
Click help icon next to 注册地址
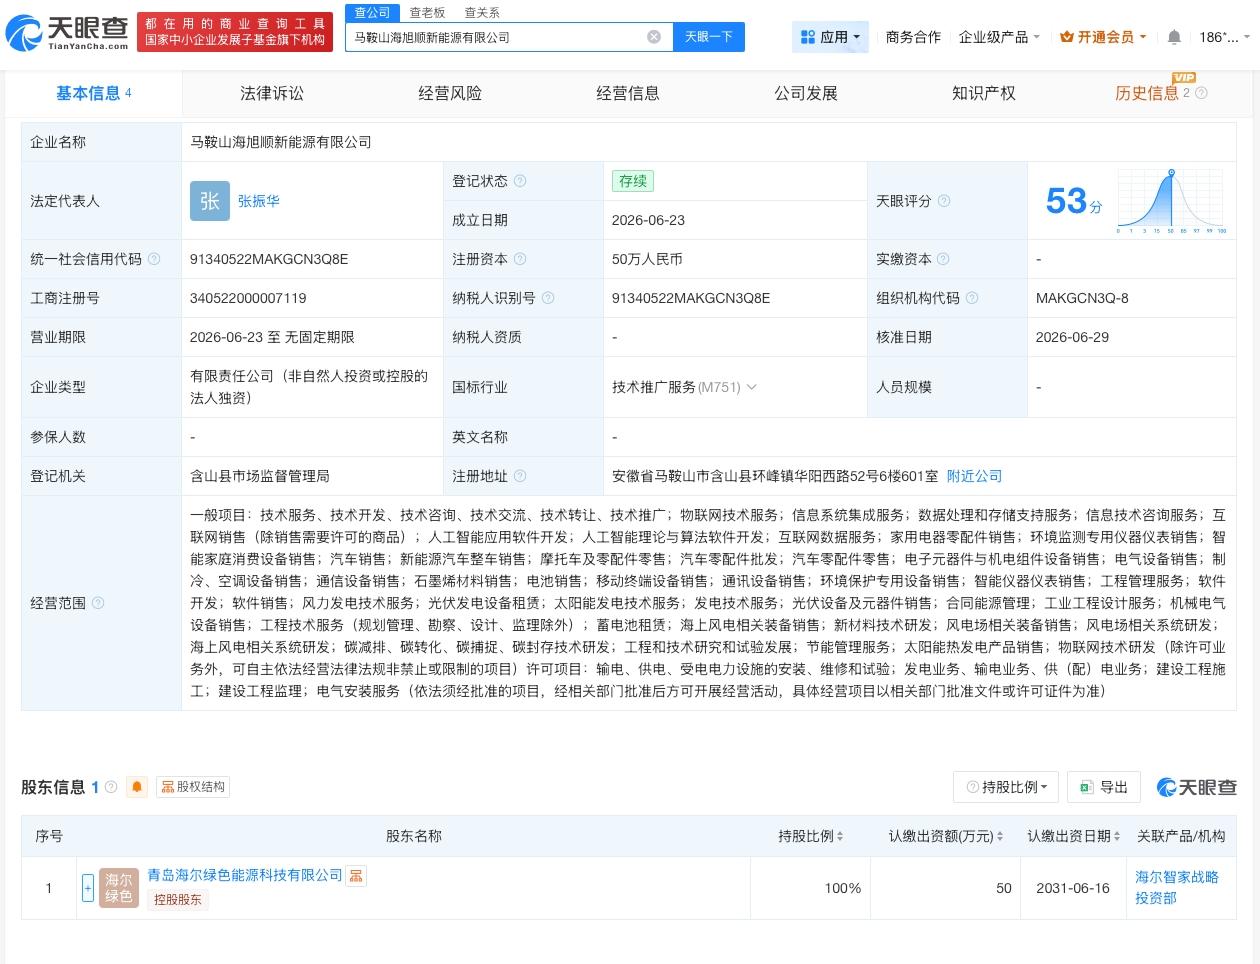pyautogui.click(x=520, y=476)
